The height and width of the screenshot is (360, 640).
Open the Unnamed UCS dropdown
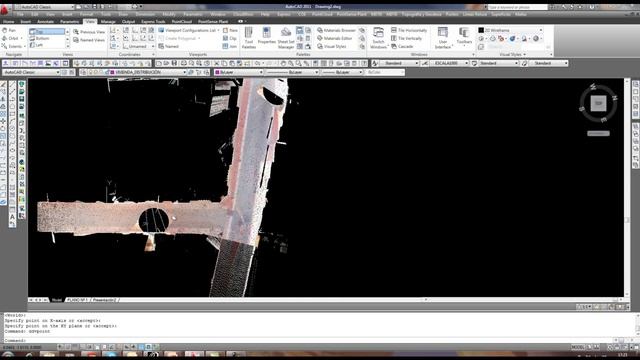[x=138, y=47]
